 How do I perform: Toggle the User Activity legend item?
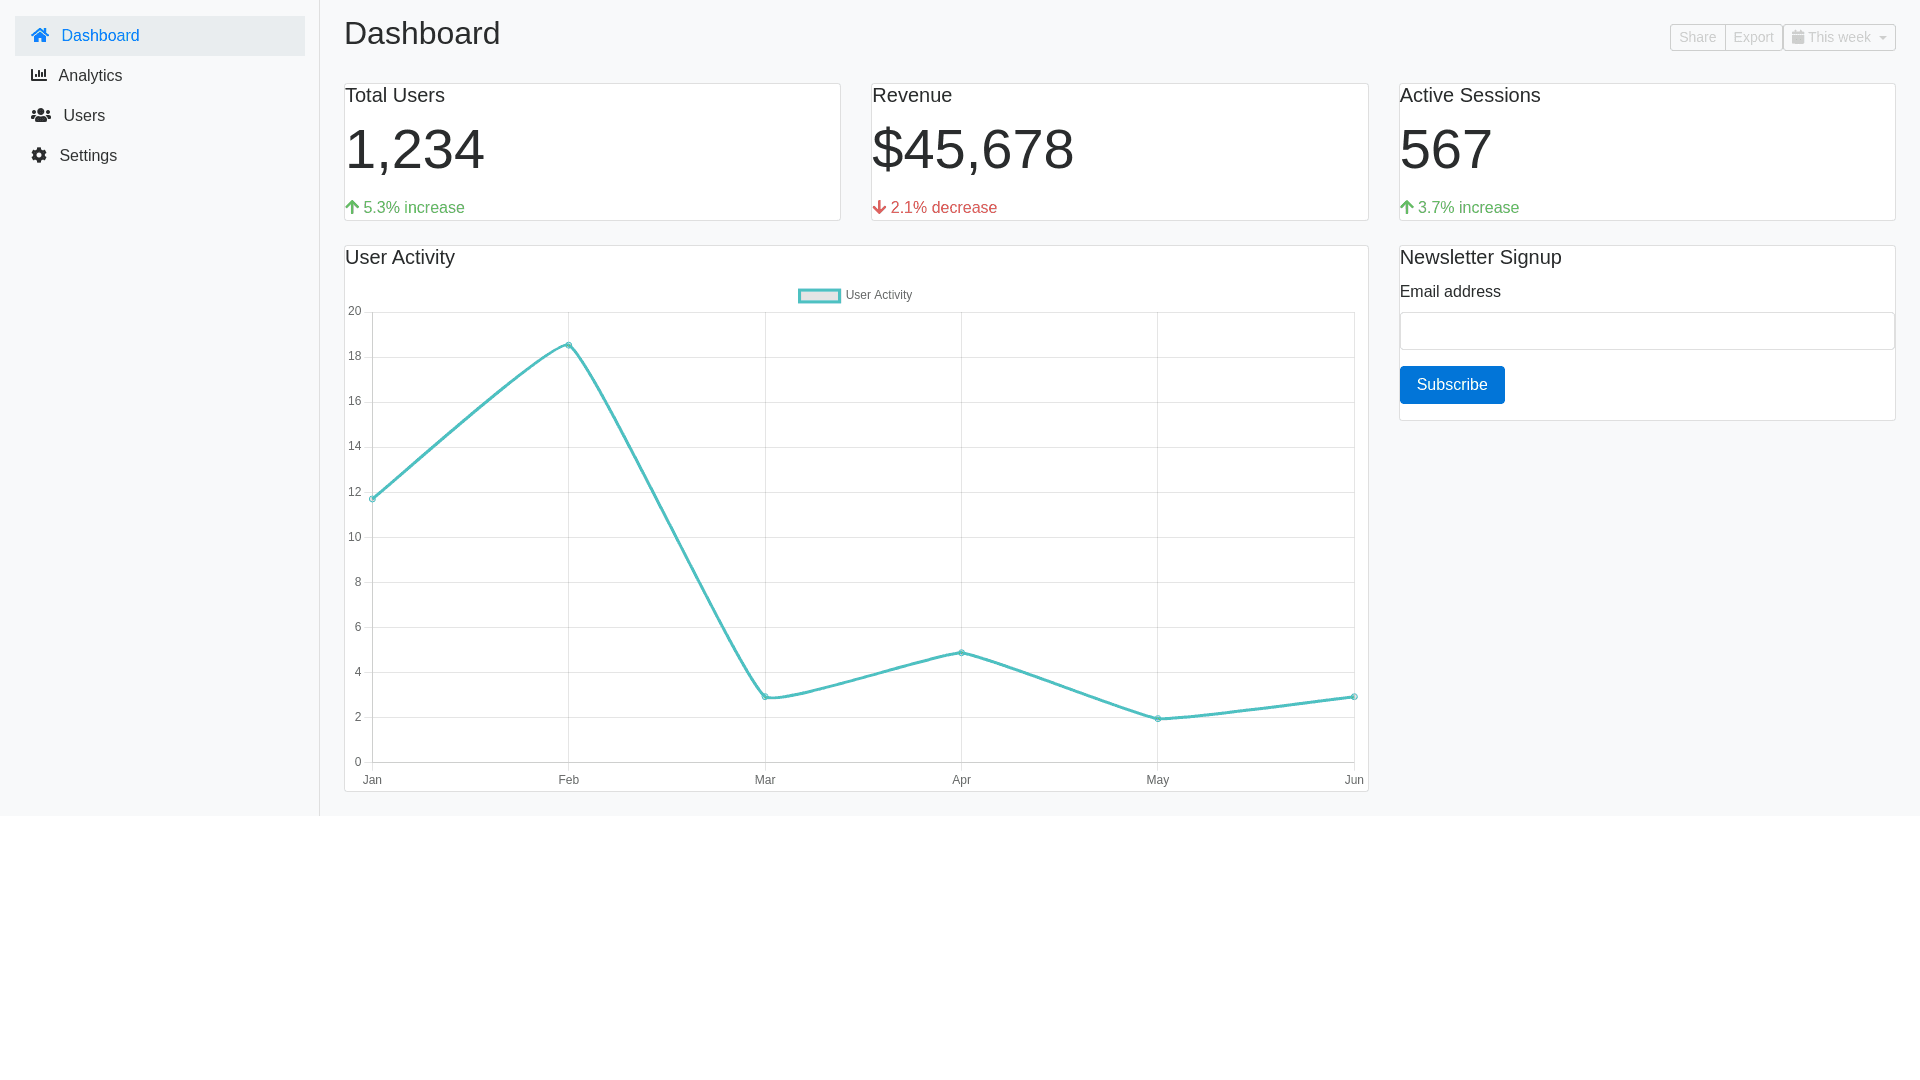click(878, 295)
